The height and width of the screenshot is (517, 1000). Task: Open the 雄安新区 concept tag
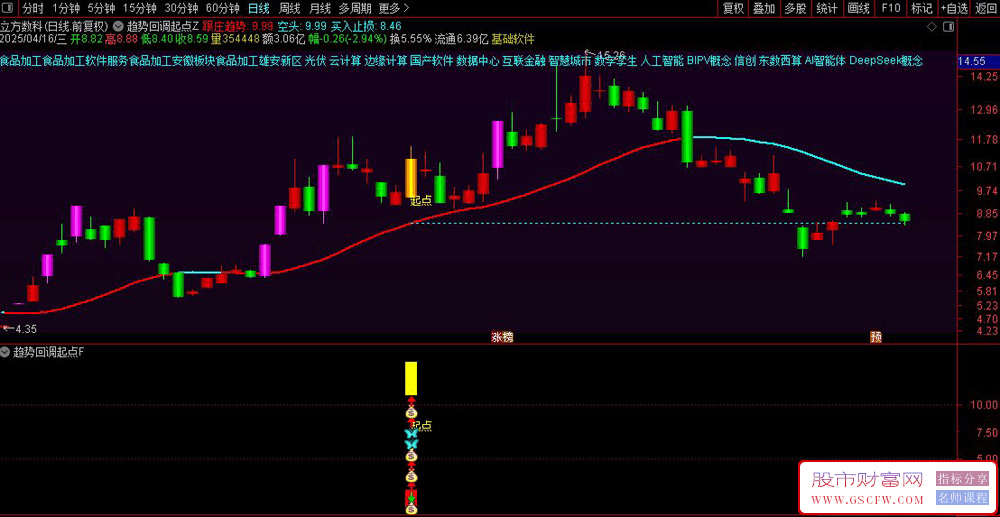[x=279, y=61]
